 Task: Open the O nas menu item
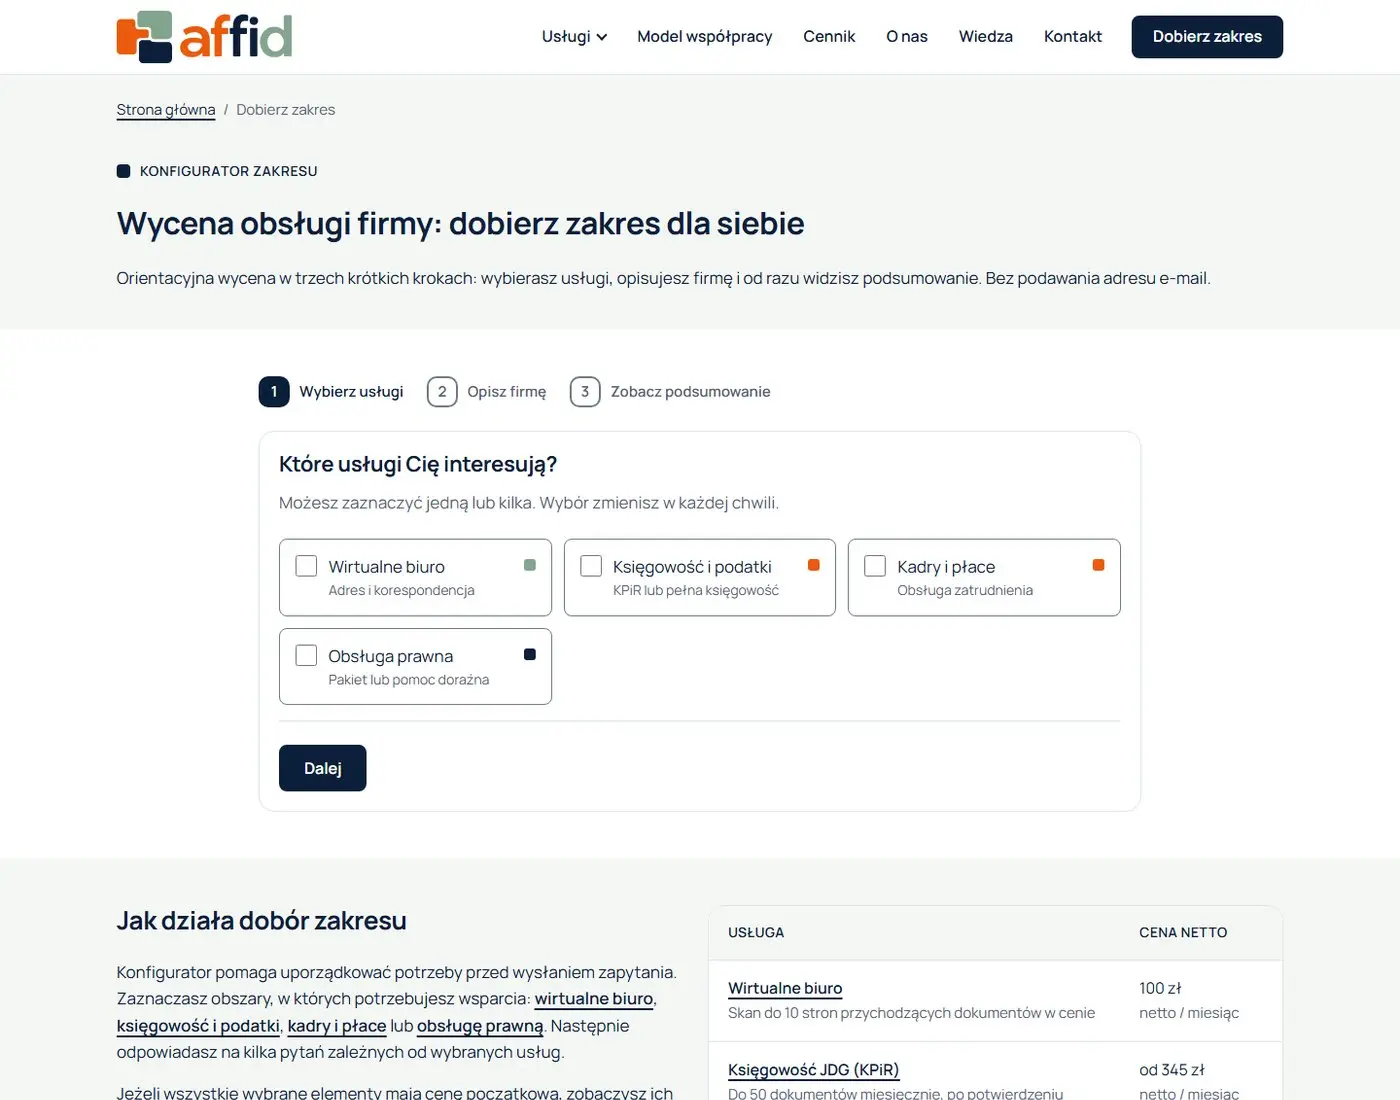point(907,37)
